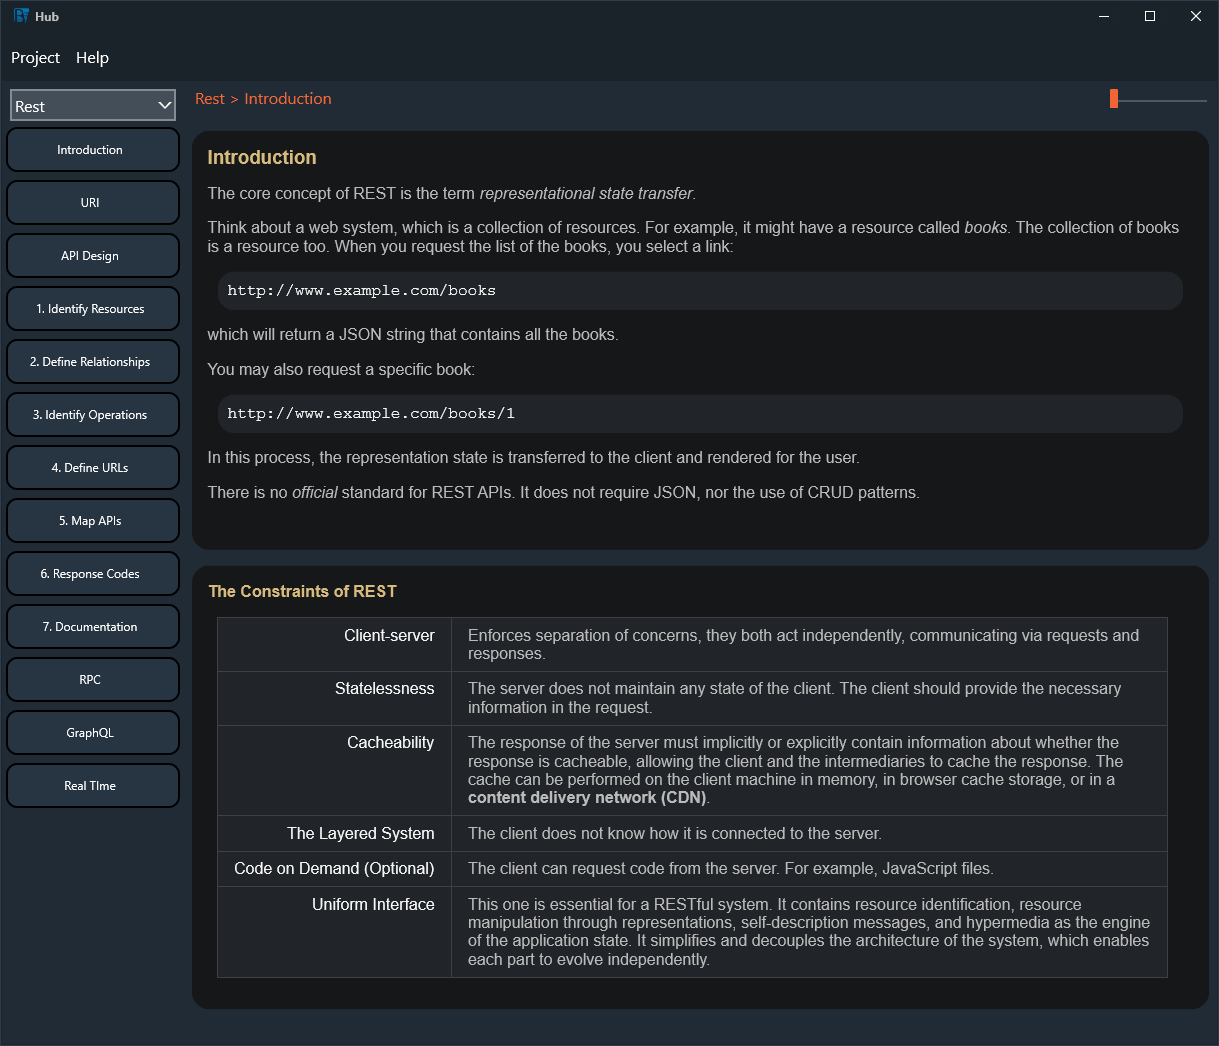Click the 'Uniform Interface' table cell
This screenshot has width=1219, height=1046.
click(334, 932)
